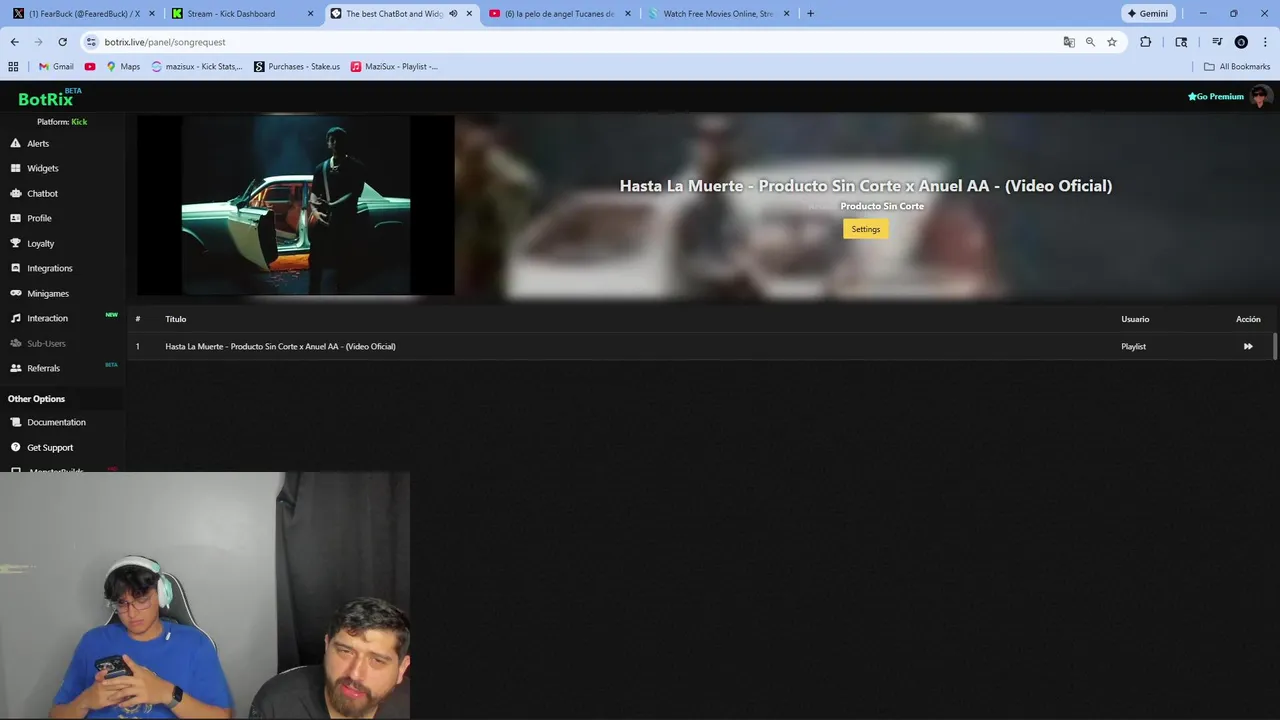Close the Kick Dashboard tab

coord(310,14)
